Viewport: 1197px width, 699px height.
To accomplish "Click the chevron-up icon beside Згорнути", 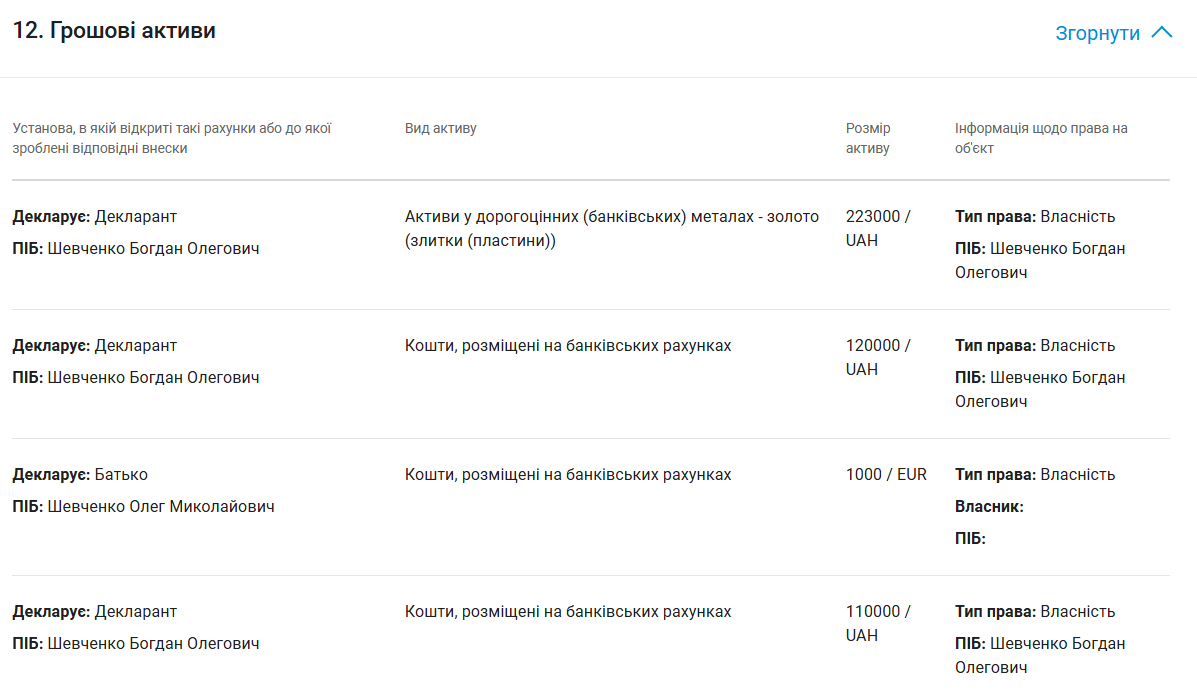I will 1161,32.
